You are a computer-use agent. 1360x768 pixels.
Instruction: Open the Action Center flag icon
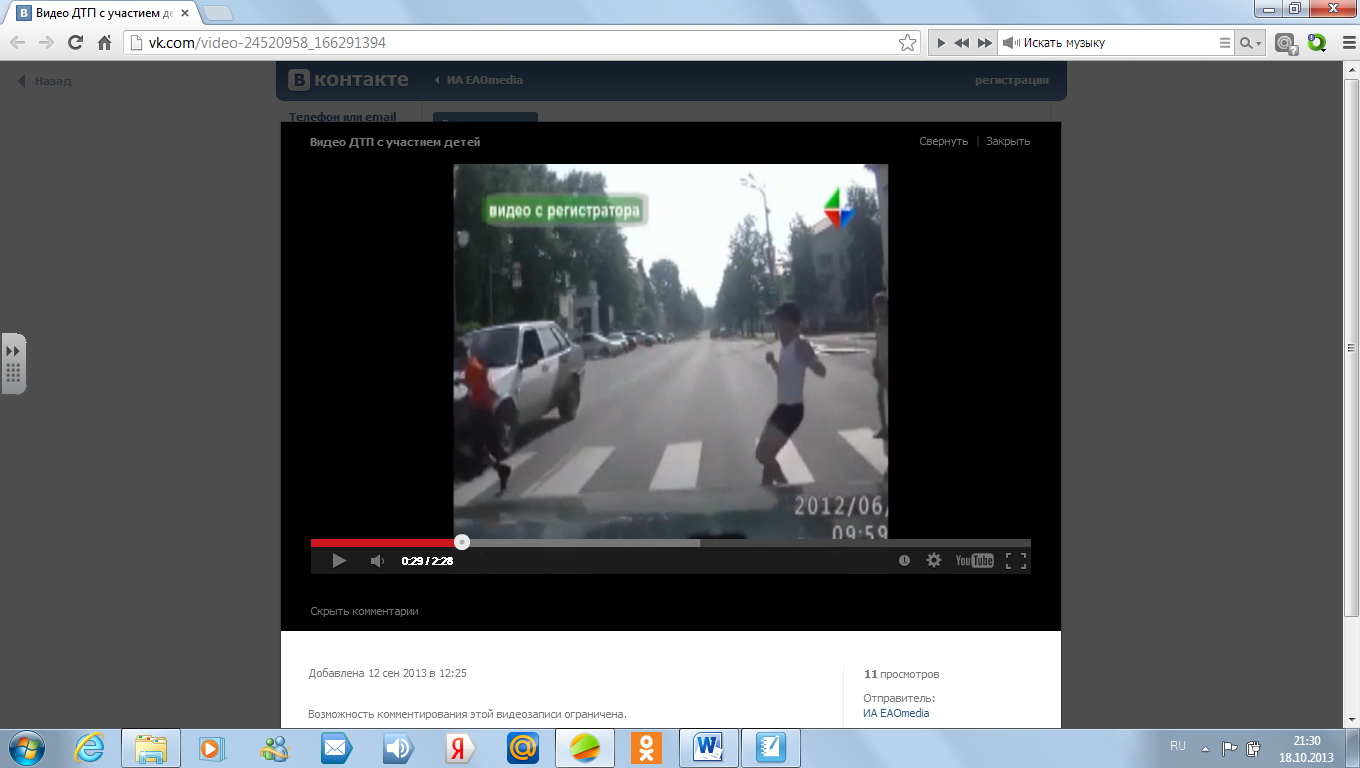pos(1229,747)
